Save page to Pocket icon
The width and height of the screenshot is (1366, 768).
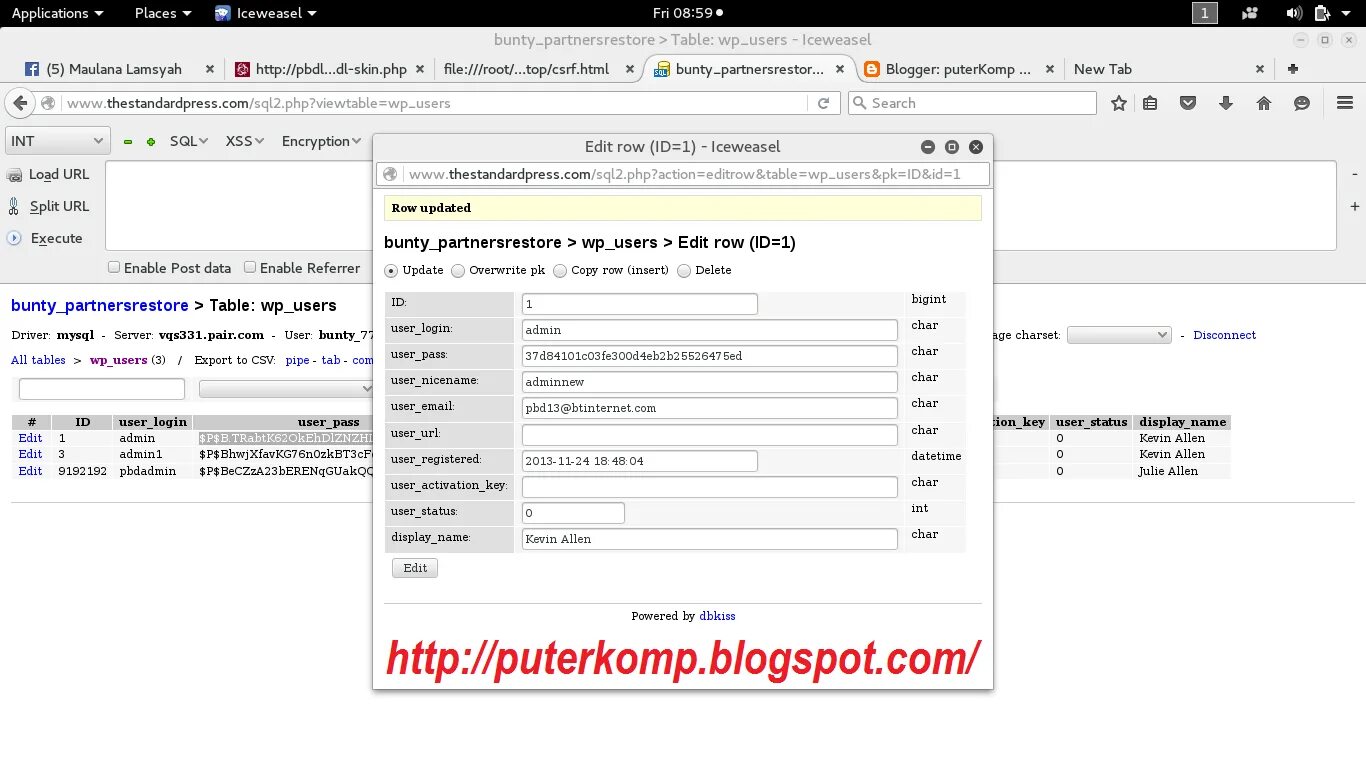[x=1188, y=103]
